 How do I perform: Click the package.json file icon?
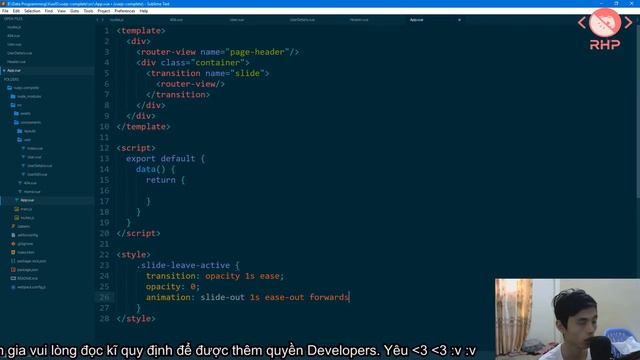[13, 269]
